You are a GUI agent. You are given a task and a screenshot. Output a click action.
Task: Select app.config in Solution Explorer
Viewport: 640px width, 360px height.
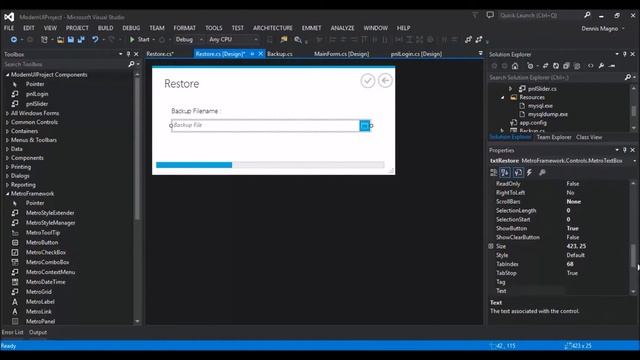(533, 122)
